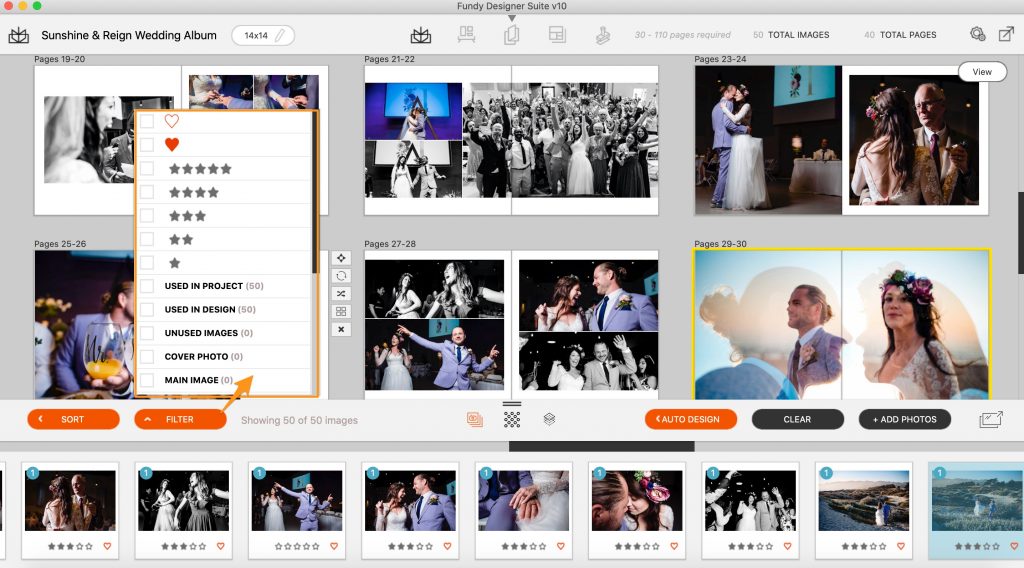Select the flower crown kiss filmstrip thumbnail
1024x568 pixels.
(637, 500)
